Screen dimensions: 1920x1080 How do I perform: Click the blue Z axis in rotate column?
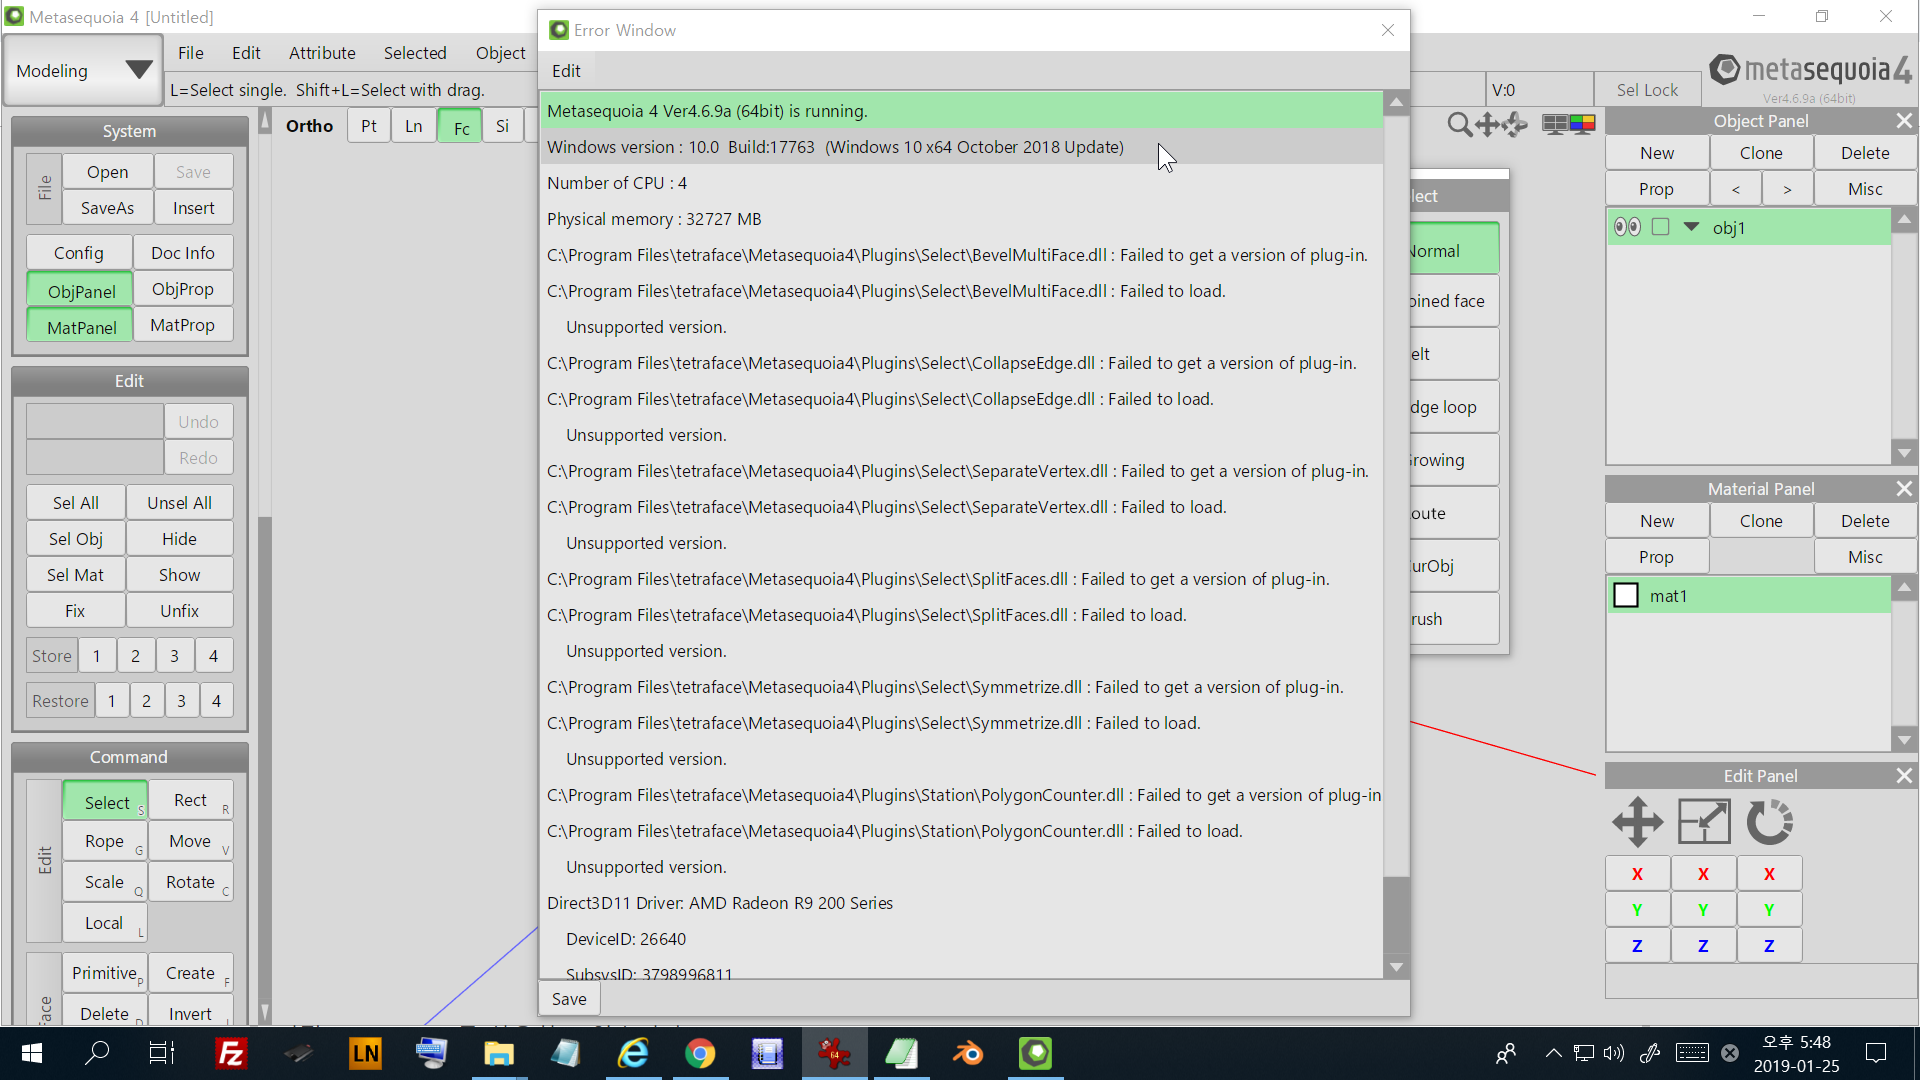1769,945
